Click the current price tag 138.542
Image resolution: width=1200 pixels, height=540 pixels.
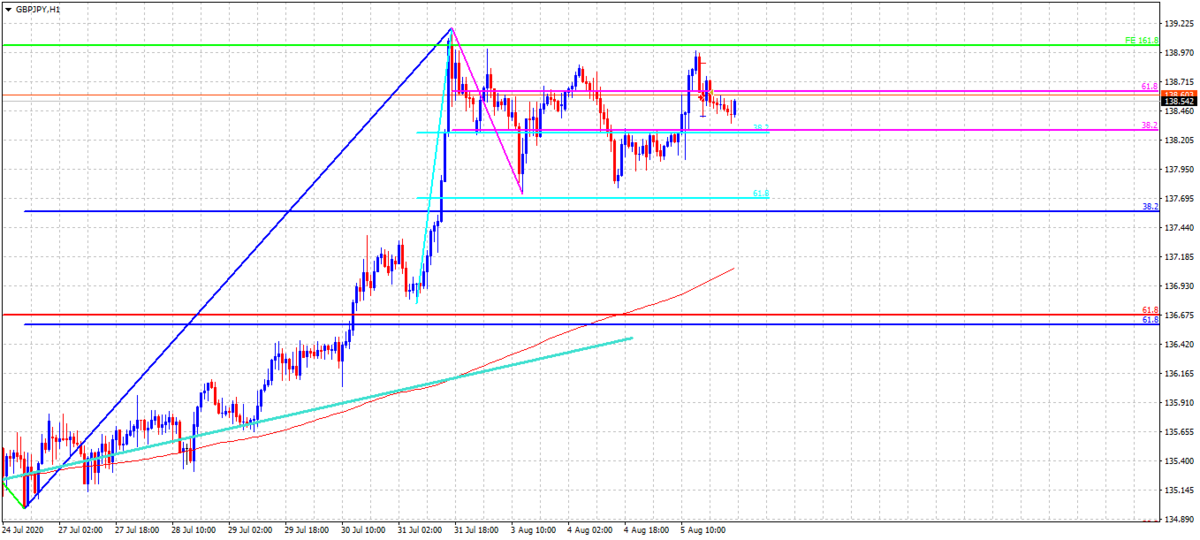(1179, 102)
